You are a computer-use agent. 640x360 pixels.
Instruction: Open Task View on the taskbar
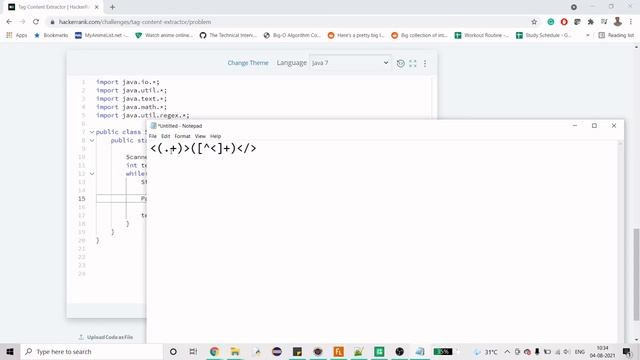pos(193,351)
